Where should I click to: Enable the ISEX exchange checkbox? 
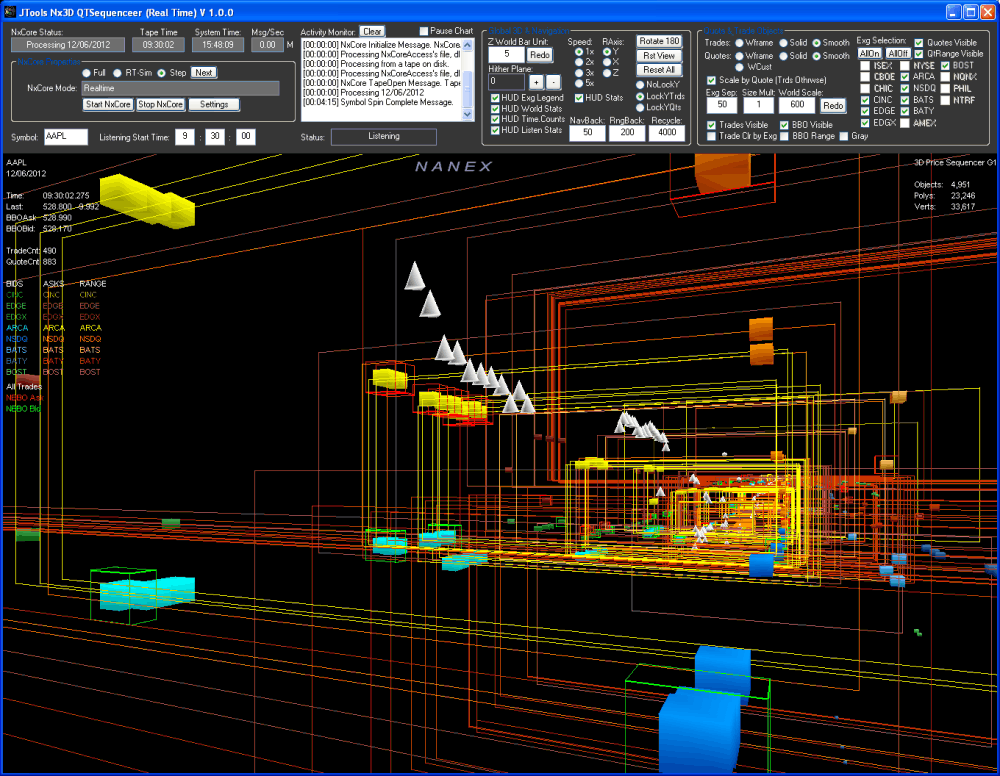865,66
